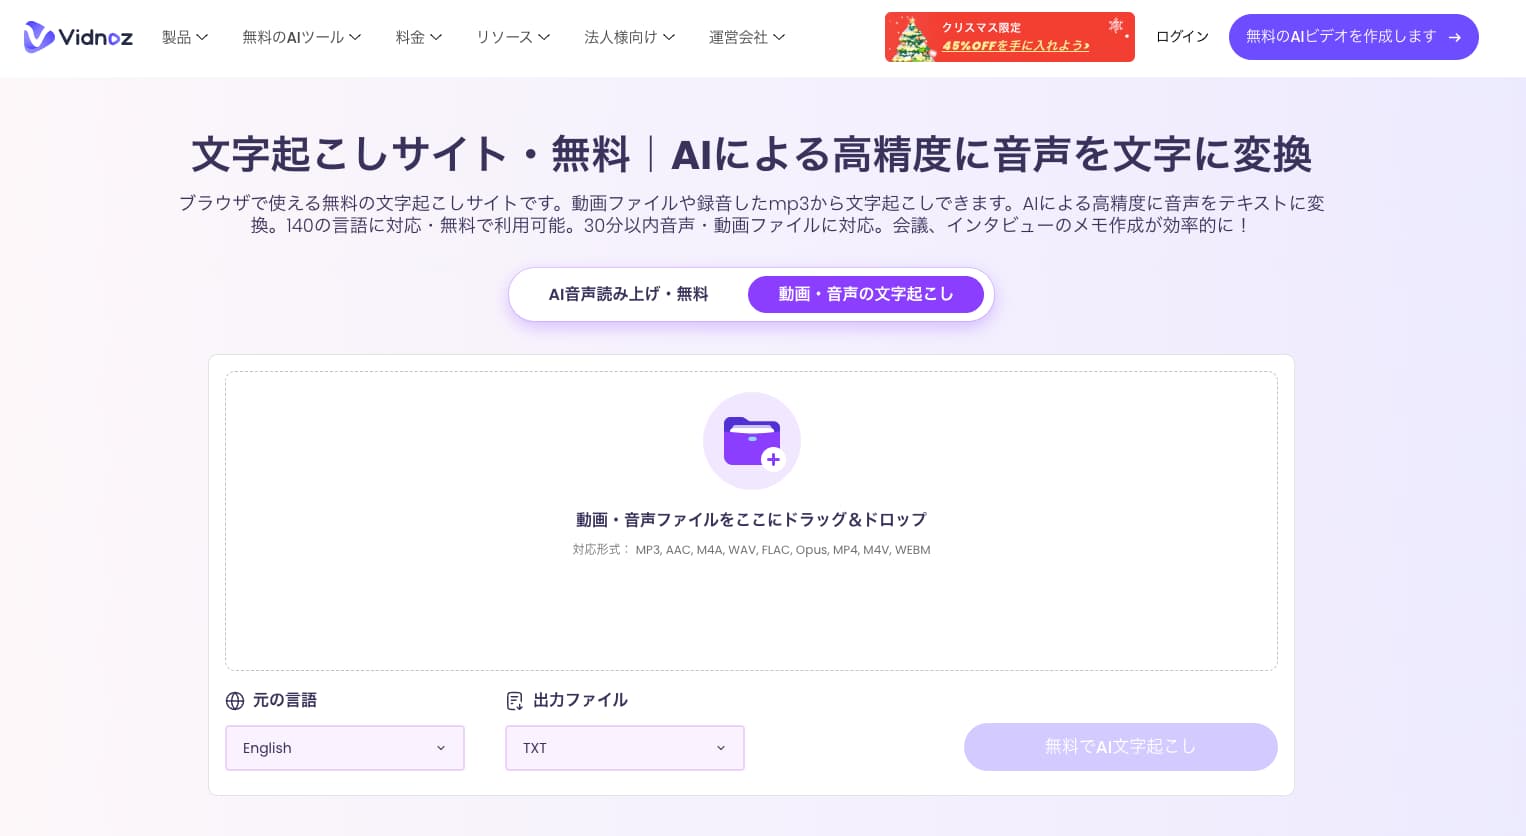Open the 料金 menu

[x=418, y=37]
